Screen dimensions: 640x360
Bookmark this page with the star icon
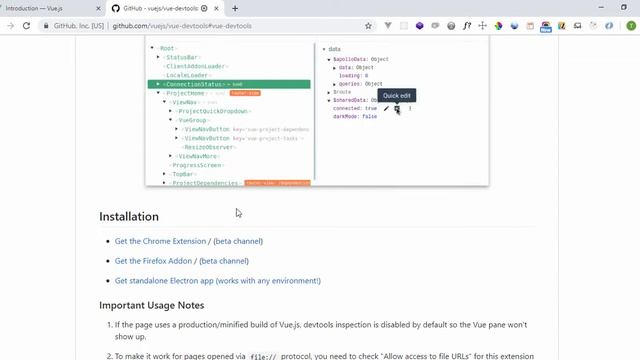tap(368, 26)
